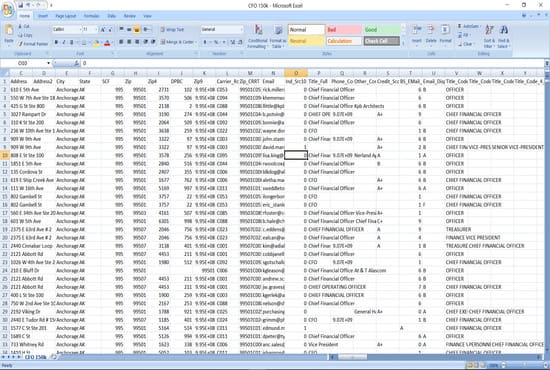Viewport: 550px width, 370px height.
Task: Select the CFO 150k sheet tab
Action: [x=35, y=357]
